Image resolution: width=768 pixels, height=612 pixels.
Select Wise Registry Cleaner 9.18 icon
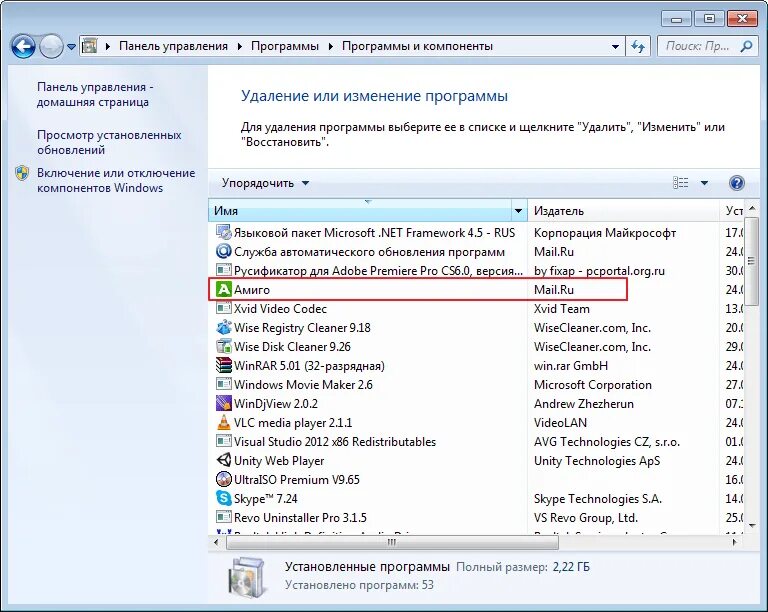click(x=223, y=327)
